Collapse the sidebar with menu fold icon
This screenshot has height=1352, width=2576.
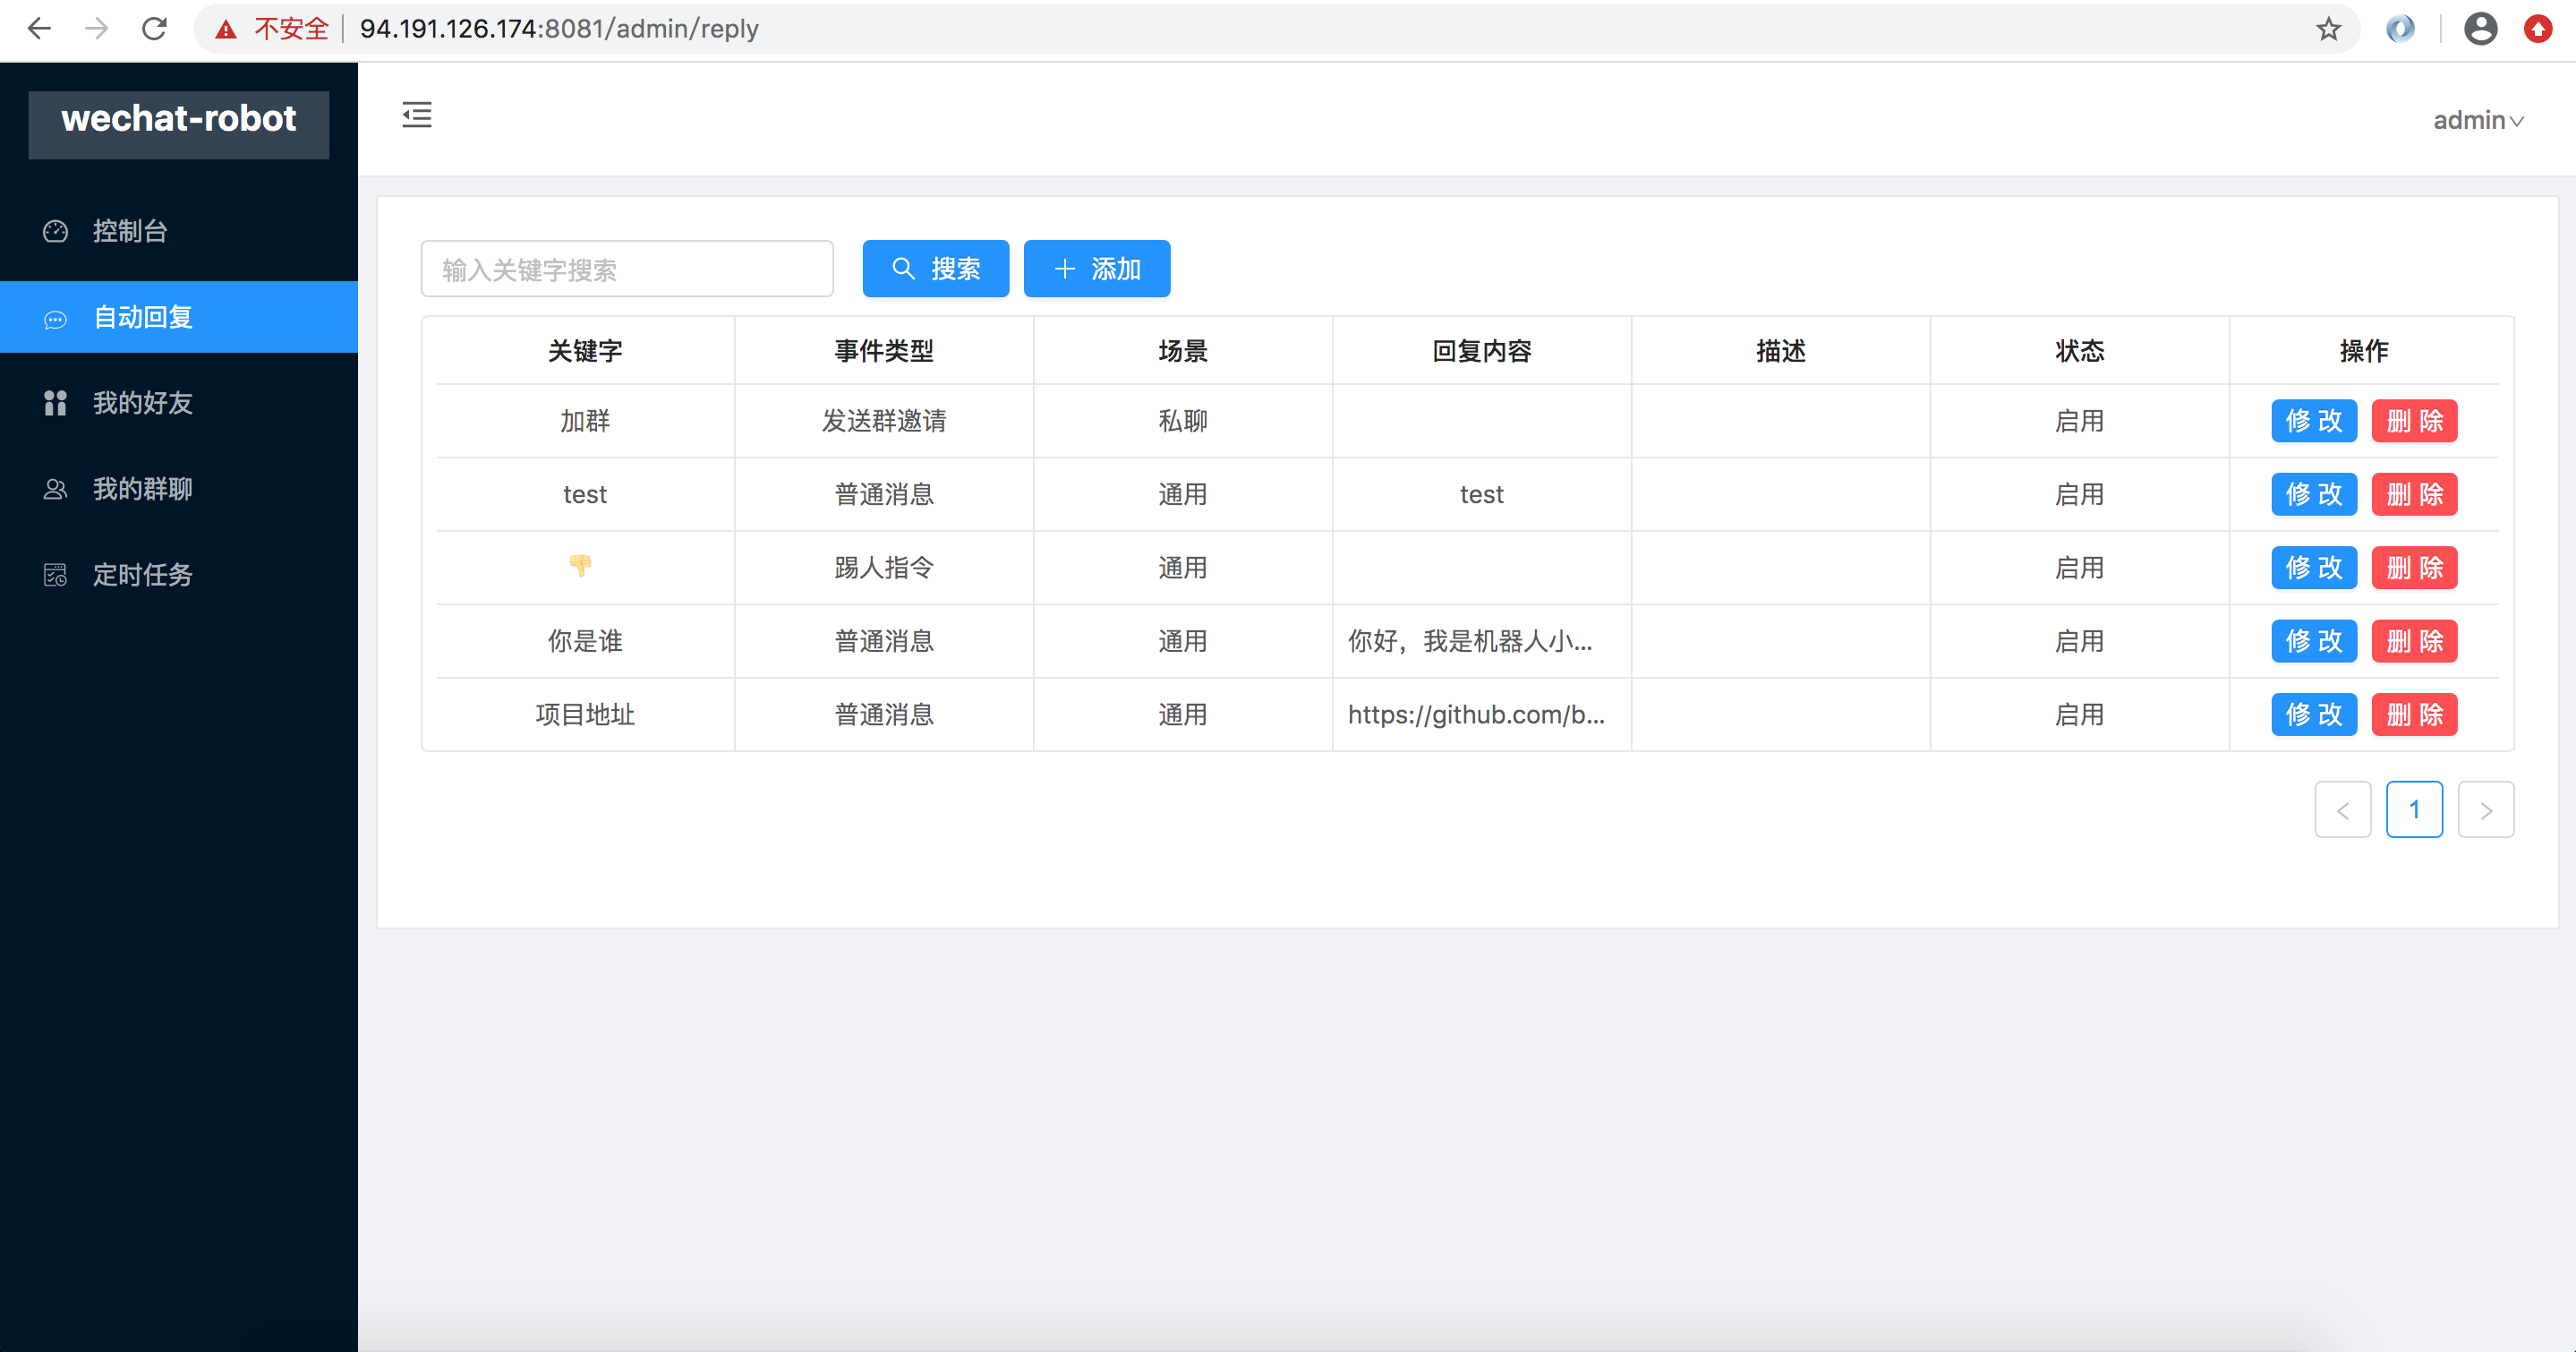(417, 115)
